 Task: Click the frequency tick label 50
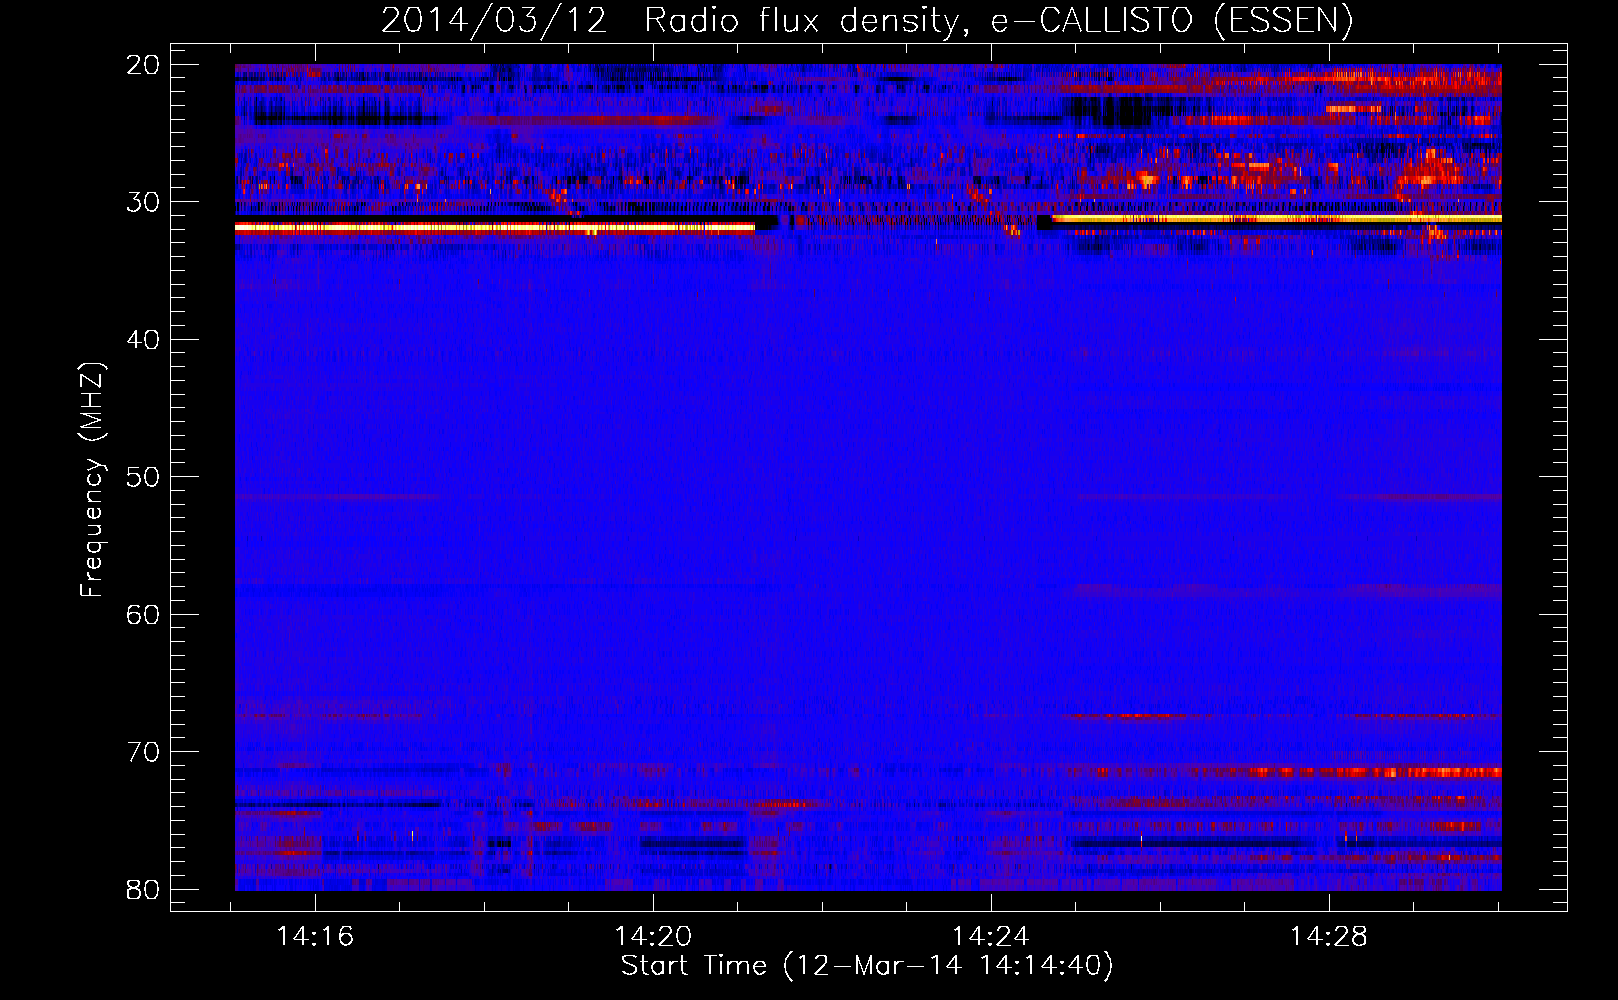pos(143,477)
